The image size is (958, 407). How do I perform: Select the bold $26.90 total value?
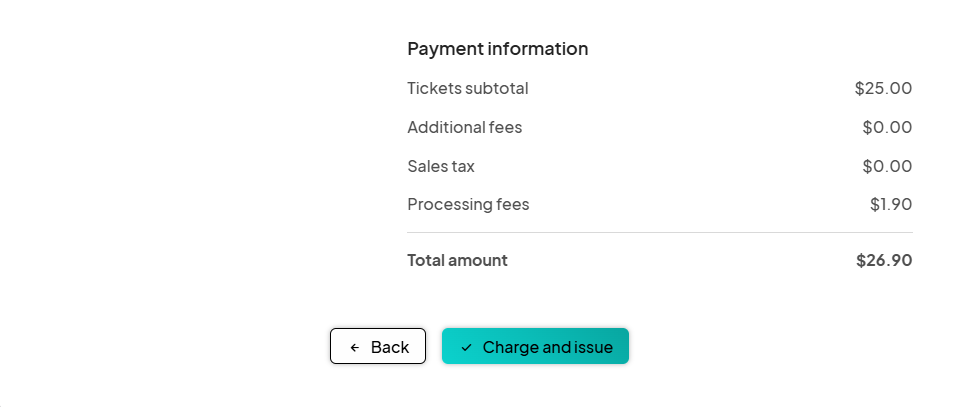pos(884,260)
